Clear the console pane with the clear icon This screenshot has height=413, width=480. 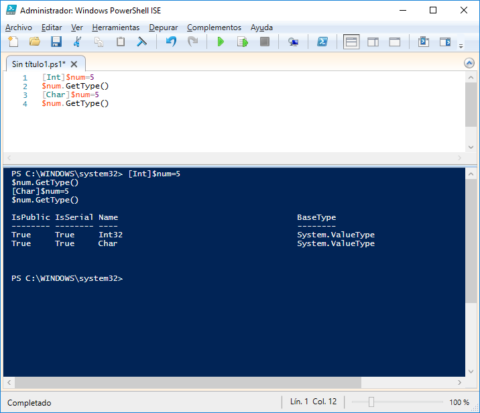click(x=142, y=42)
